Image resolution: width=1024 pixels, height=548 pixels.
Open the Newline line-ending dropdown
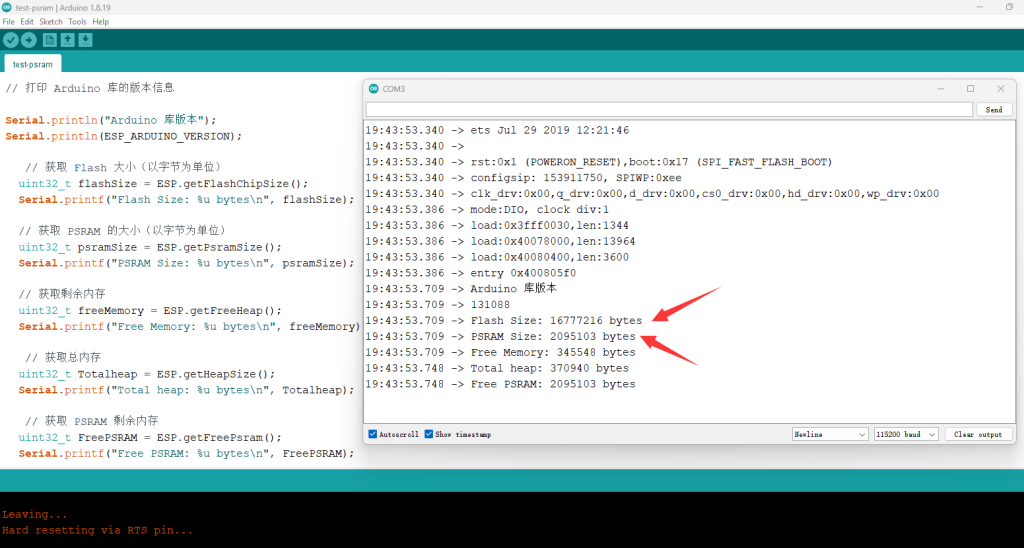[829, 434]
